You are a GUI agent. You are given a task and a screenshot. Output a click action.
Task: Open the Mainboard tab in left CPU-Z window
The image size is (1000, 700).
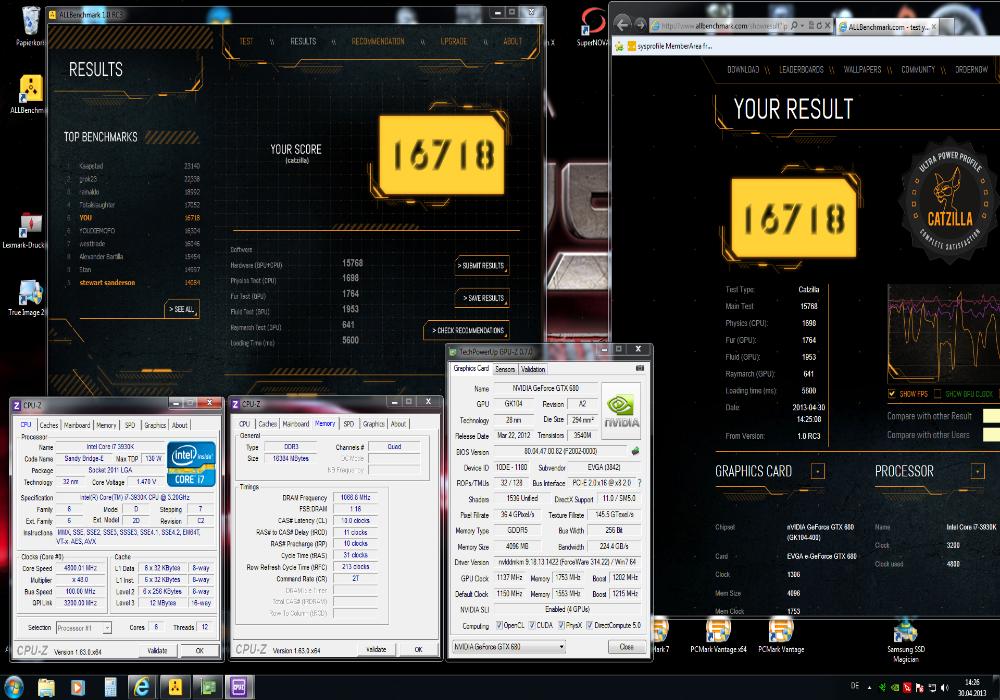[x=77, y=425]
